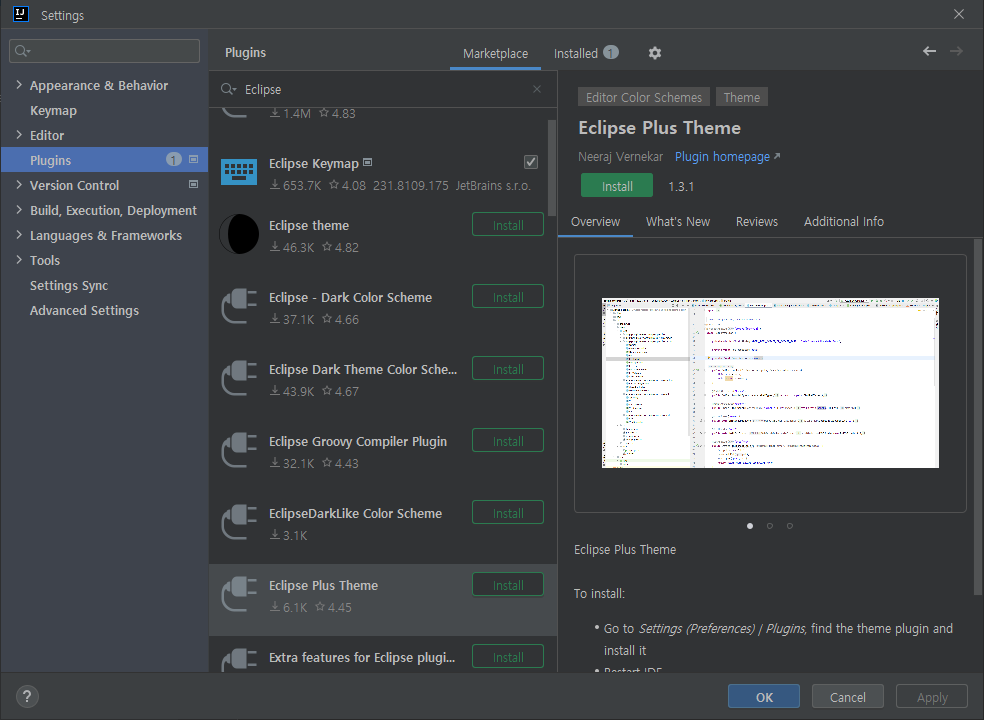Click the Apply button
The height and width of the screenshot is (720, 984).
click(932, 697)
